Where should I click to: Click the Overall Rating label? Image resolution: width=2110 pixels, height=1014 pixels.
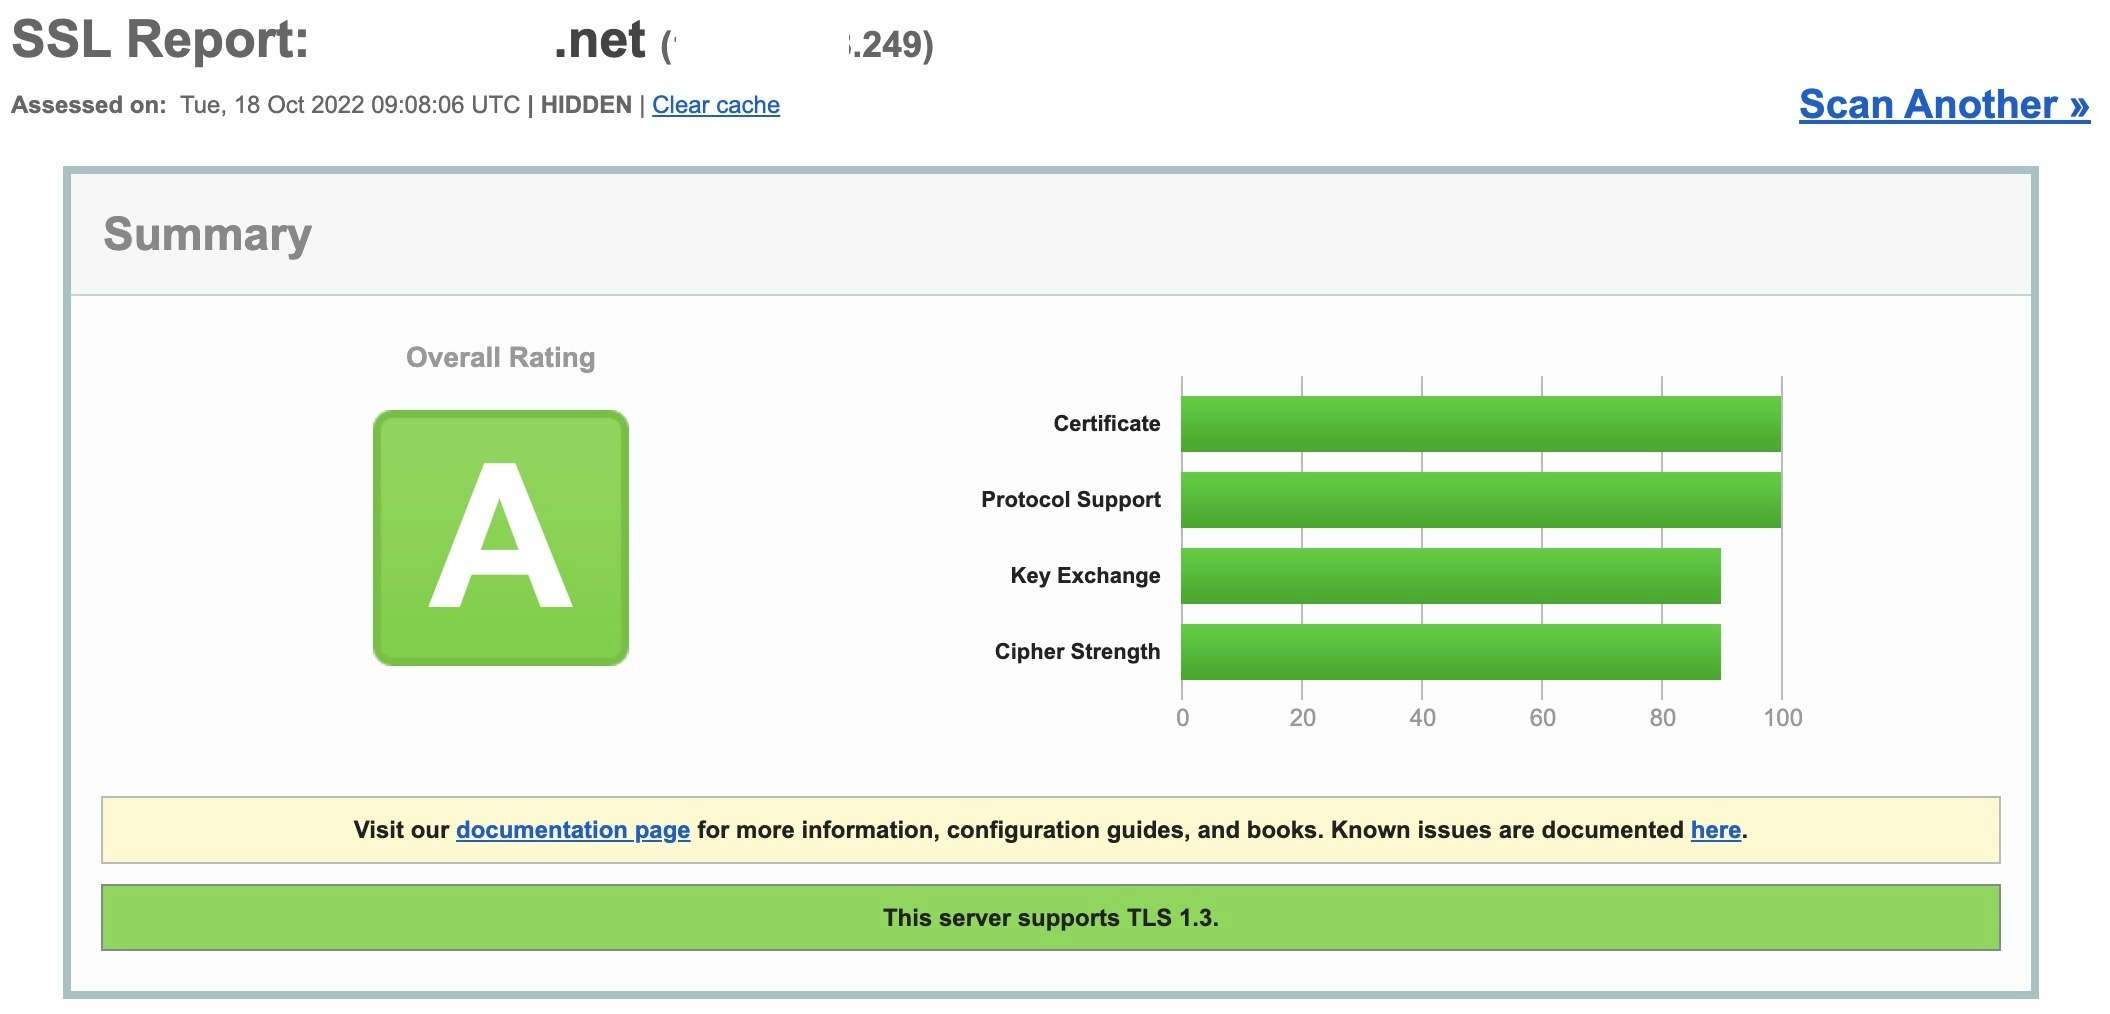500,357
